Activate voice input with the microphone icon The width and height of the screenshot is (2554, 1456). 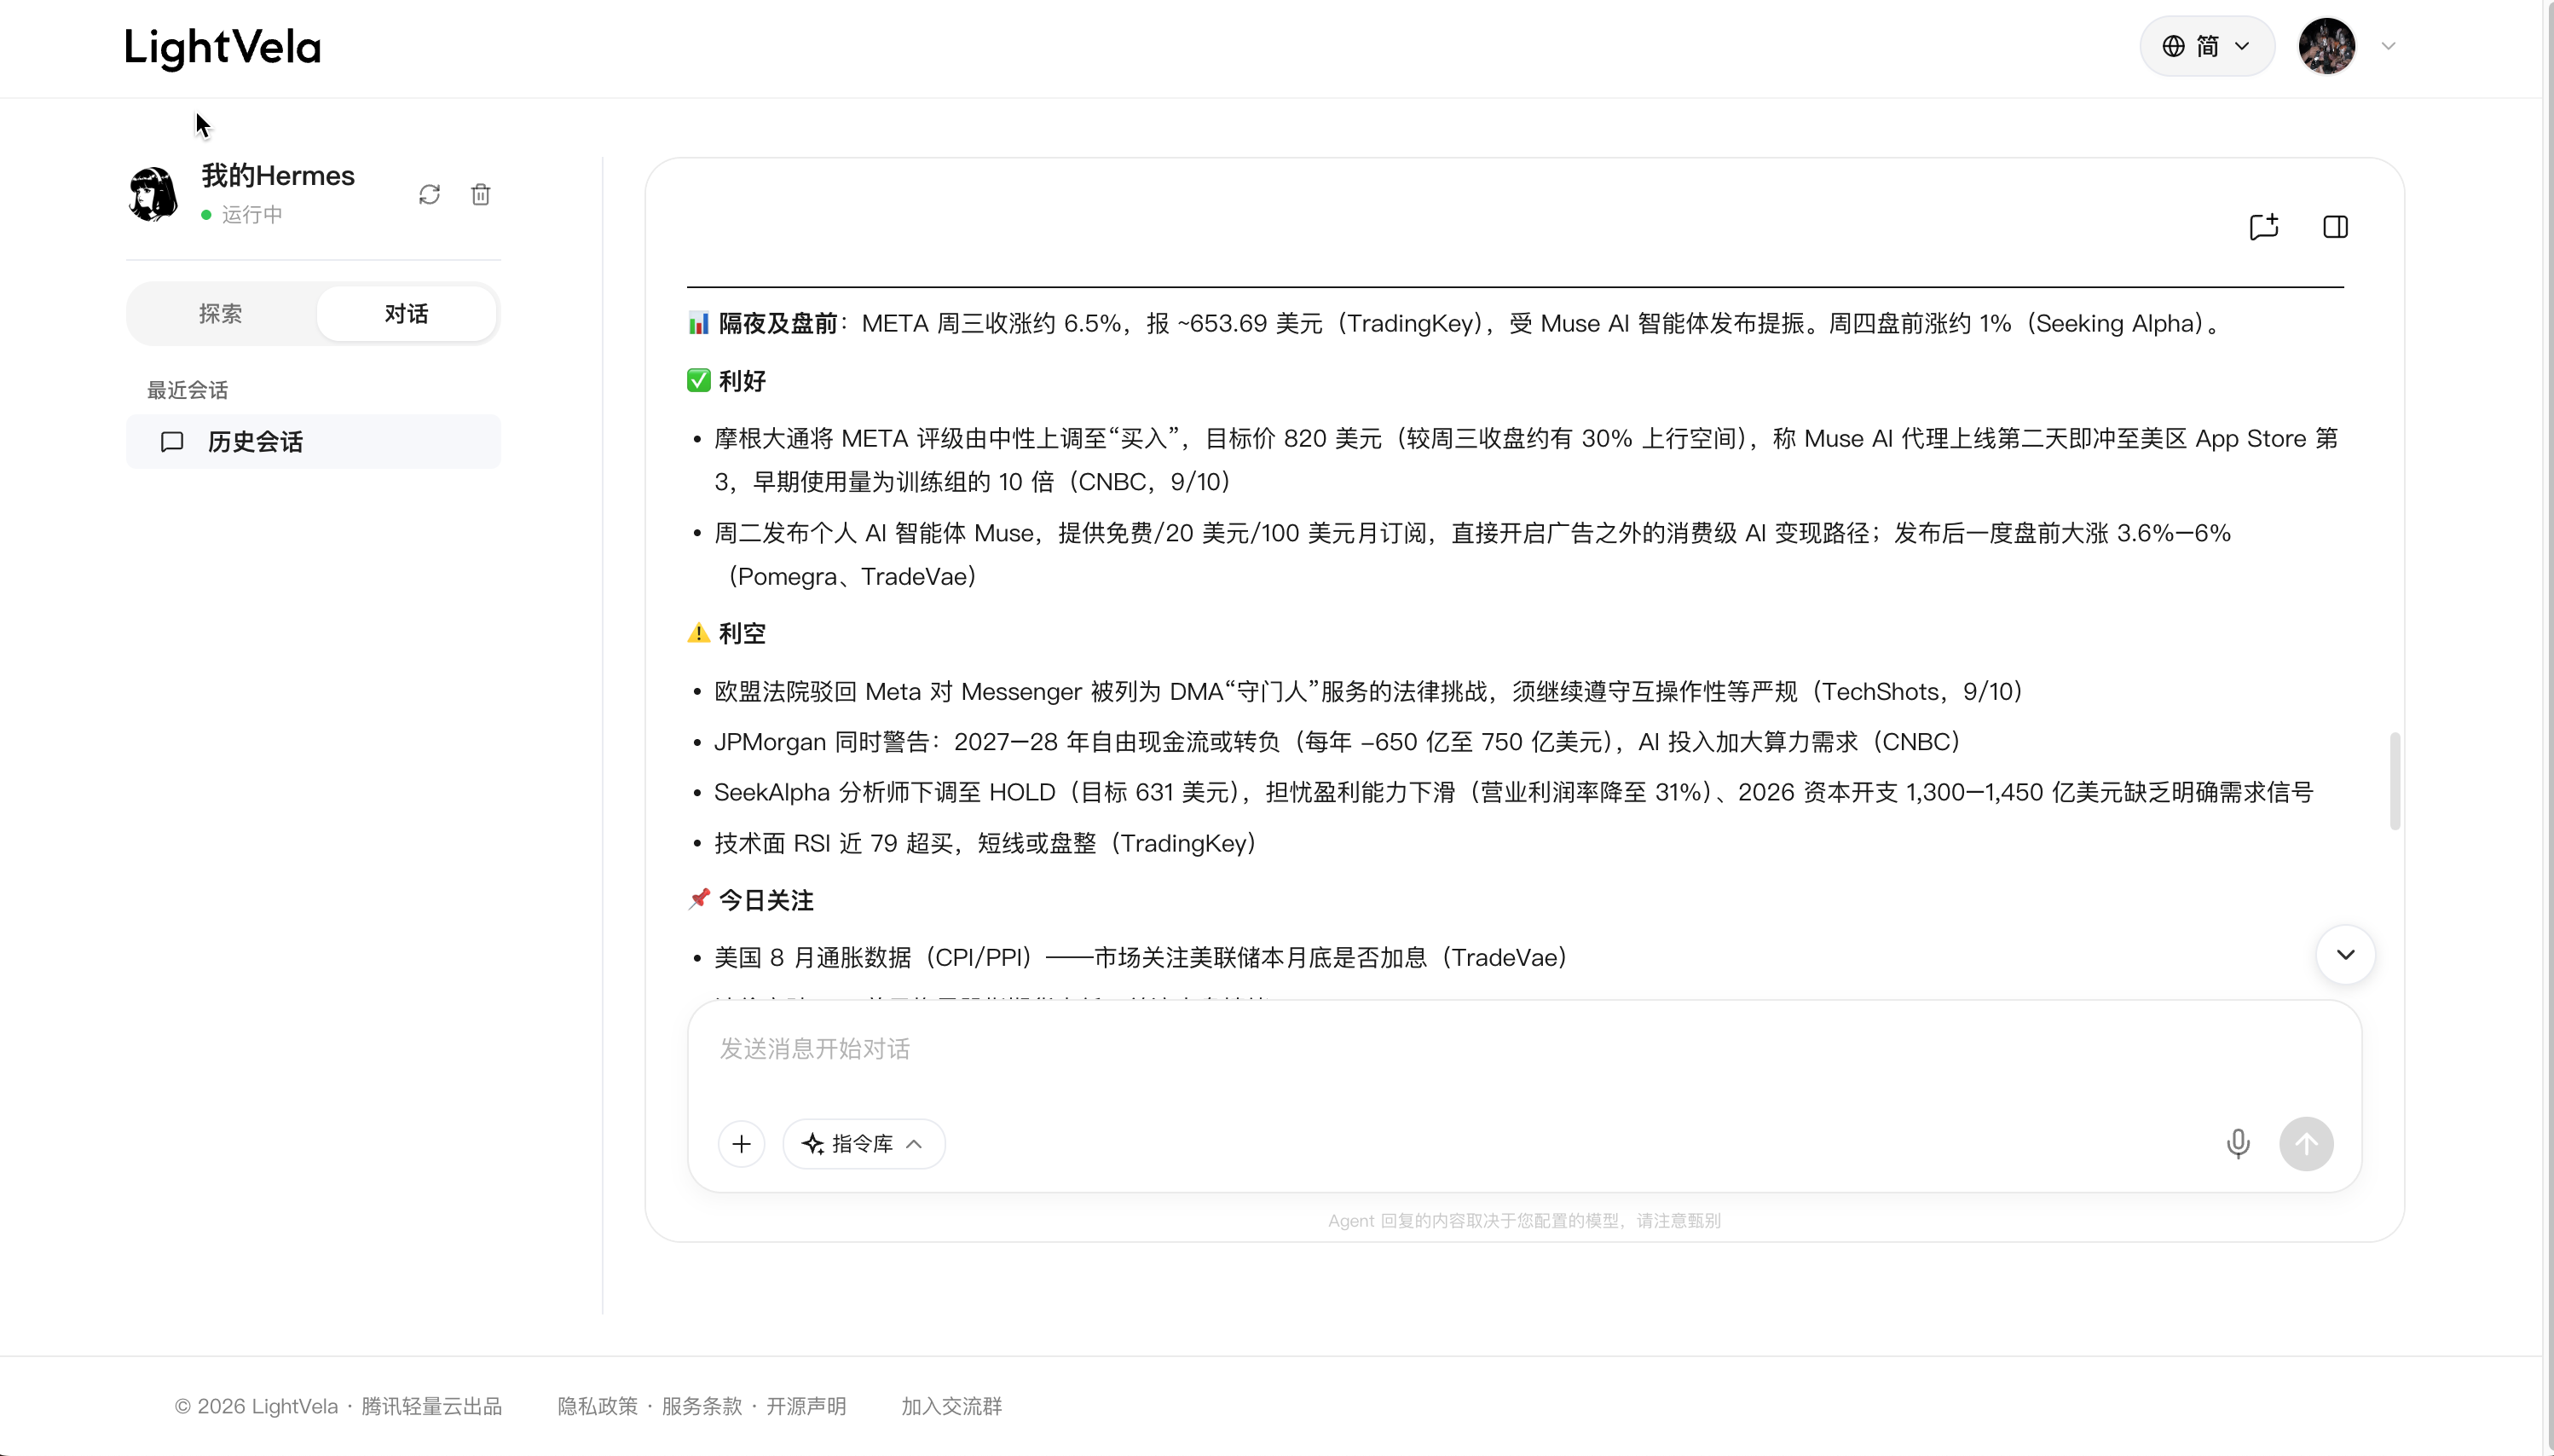coord(2238,1143)
